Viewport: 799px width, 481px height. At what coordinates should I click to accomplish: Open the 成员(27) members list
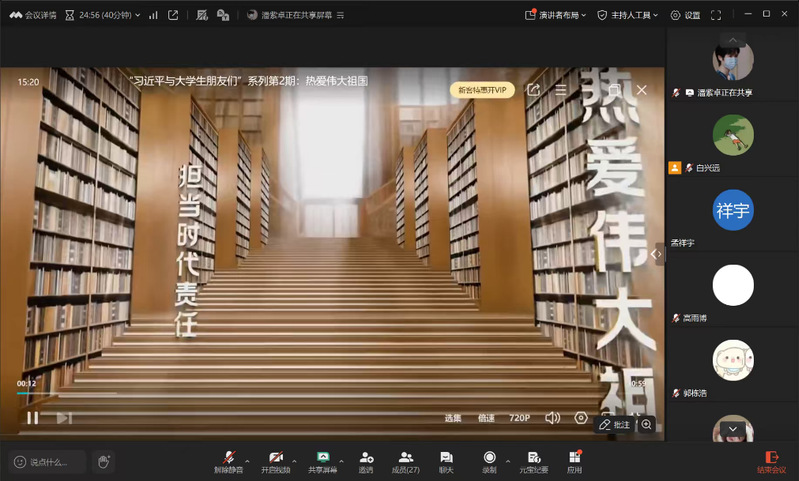pyautogui.click(x=406, y=457)
